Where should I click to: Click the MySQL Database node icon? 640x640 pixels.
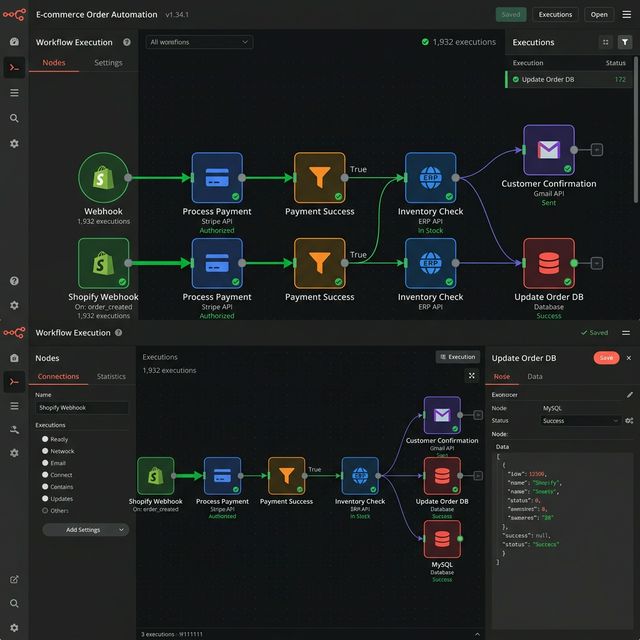(442, 539)
